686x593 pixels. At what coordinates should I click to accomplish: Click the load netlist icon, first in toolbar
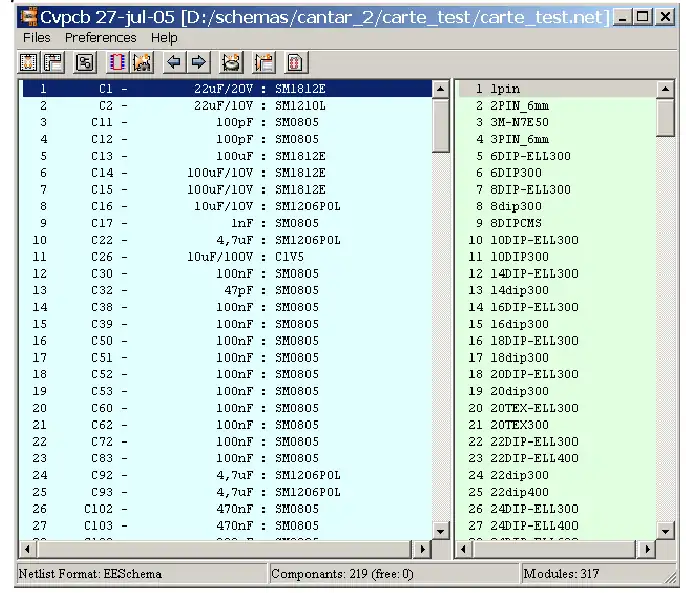click(x=29, y=62)
